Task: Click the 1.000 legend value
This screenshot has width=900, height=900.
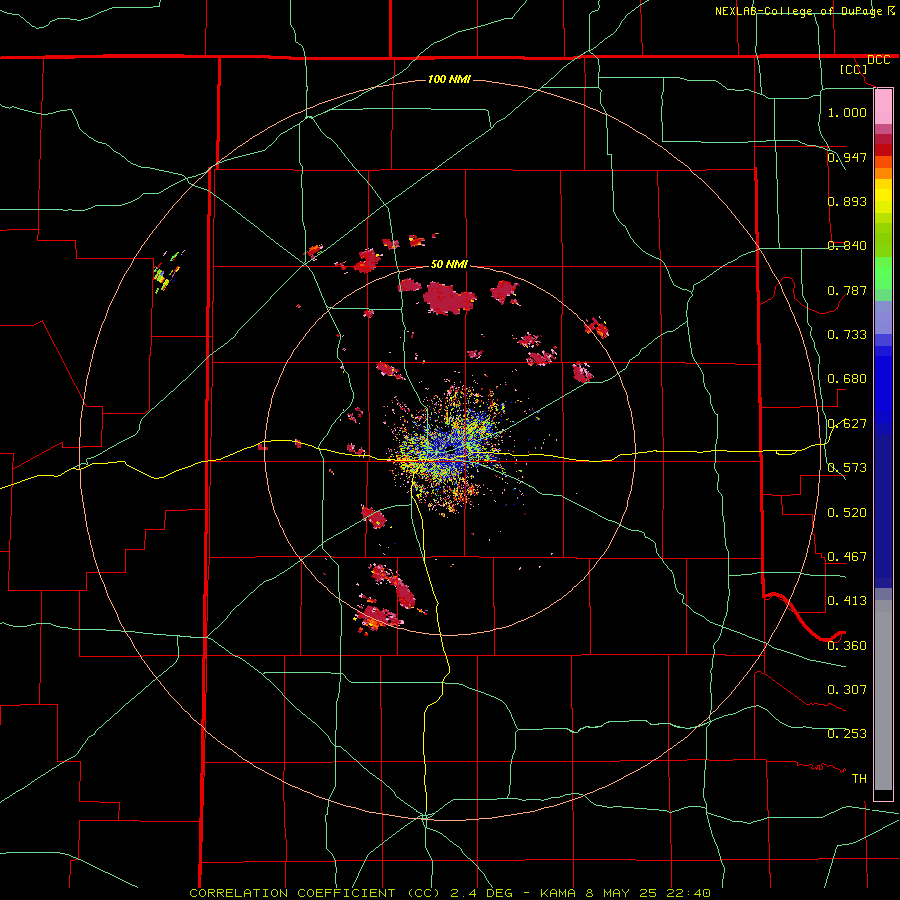Action: [x=847, y=112]
